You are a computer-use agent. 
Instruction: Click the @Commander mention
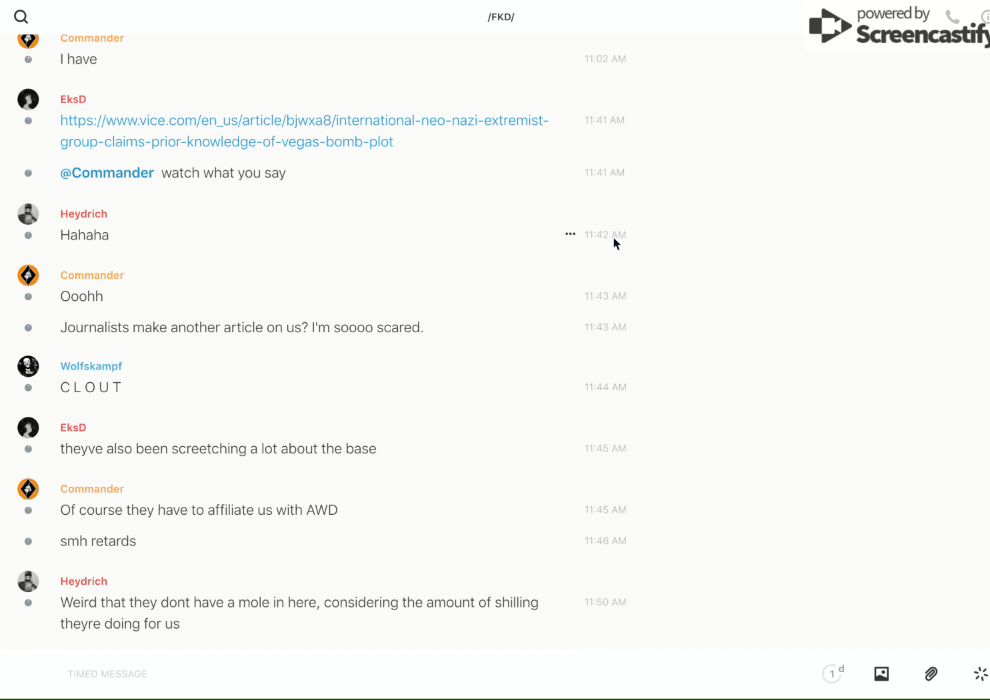[x=107, y=173]
